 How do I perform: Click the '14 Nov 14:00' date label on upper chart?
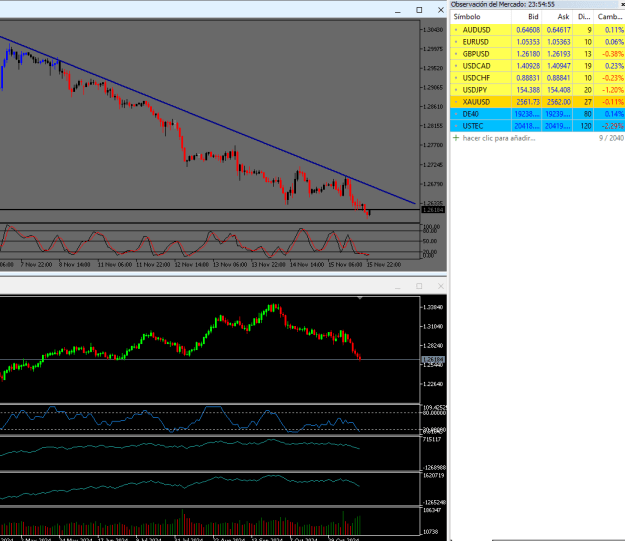pyautogui.click(x=307, y=264)
